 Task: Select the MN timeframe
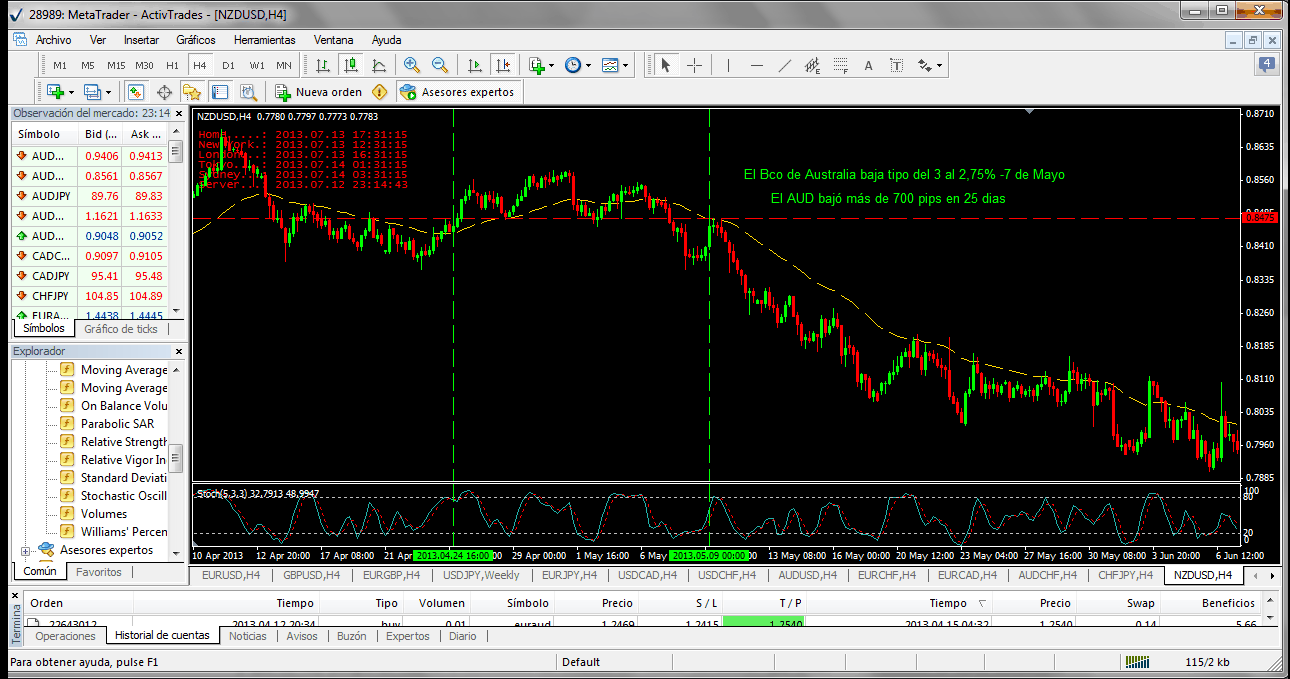(x=284, y=65)
